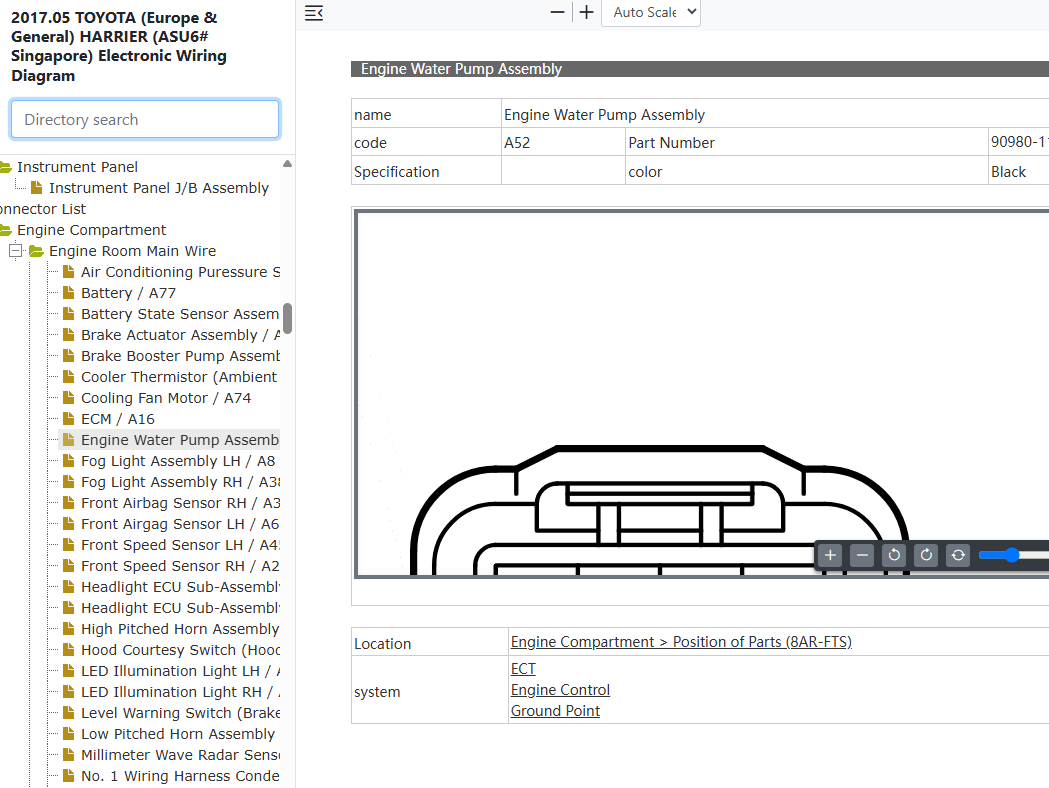The height and width of the screenshot is (788, 1049).
Task: Open the Engine Control system link
Action: 560,690
